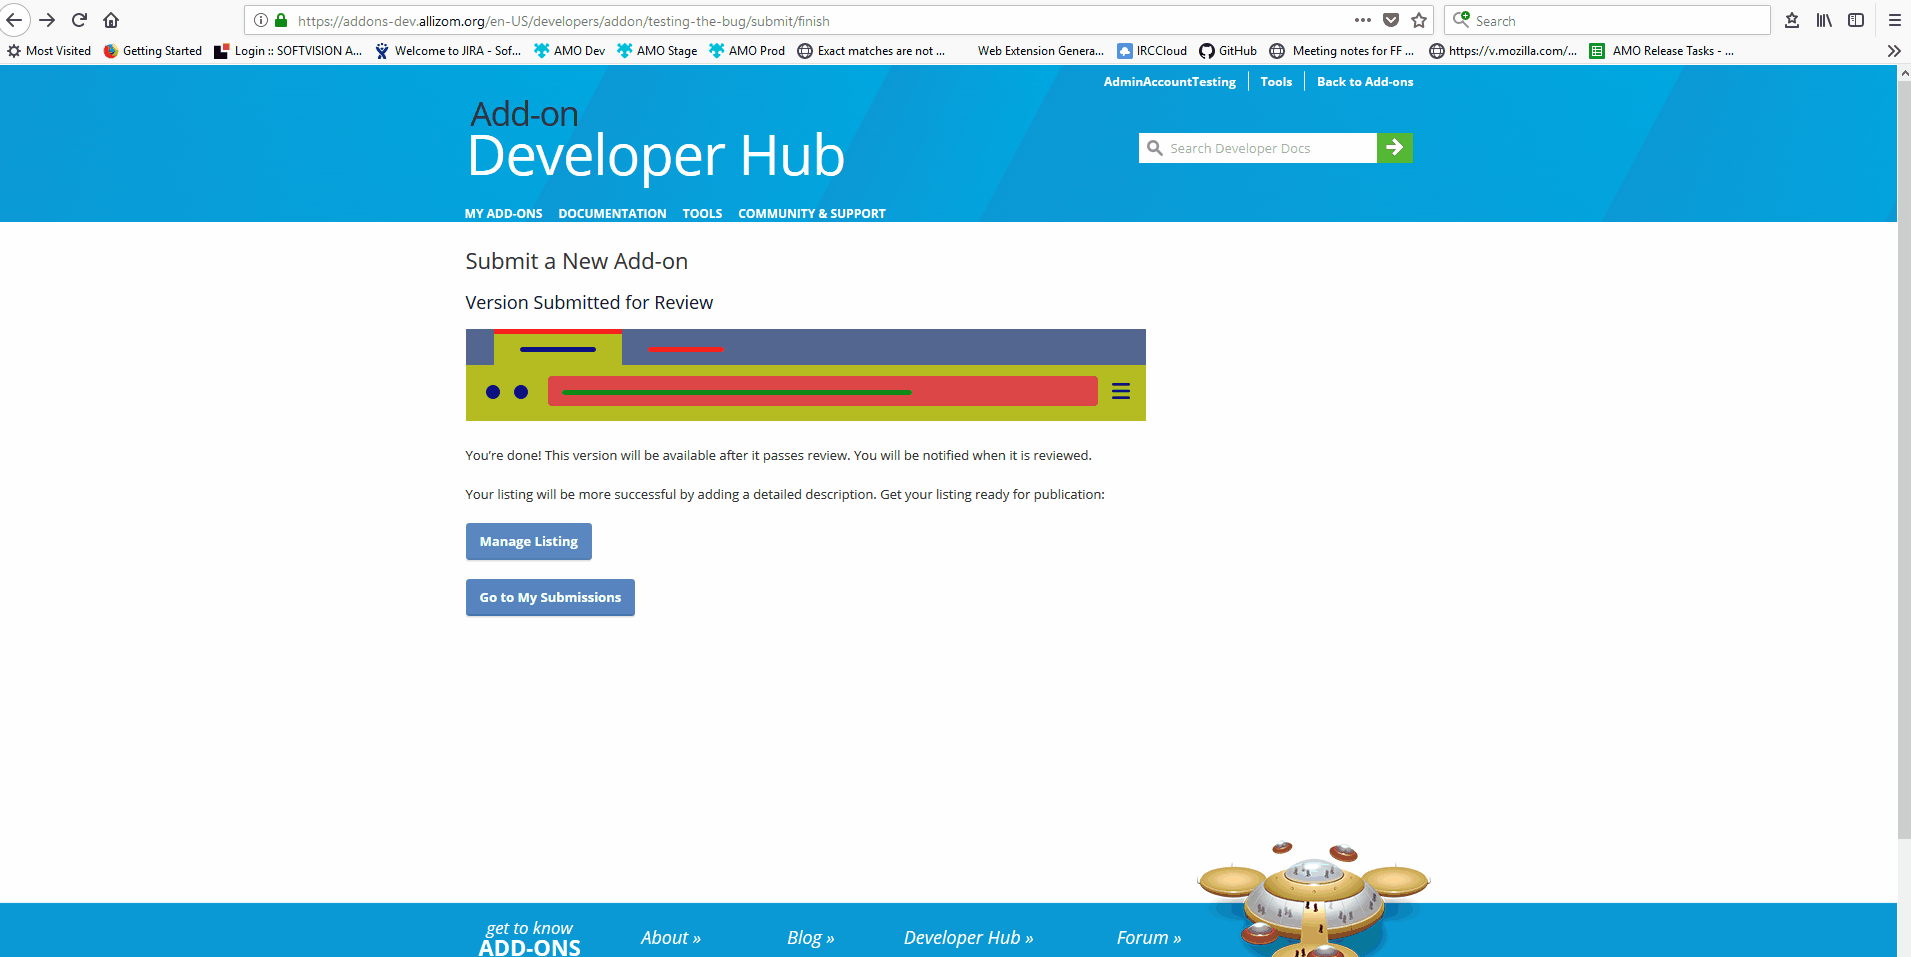Open Meeting notes for FF bookmark

(x=1342, y=51)
